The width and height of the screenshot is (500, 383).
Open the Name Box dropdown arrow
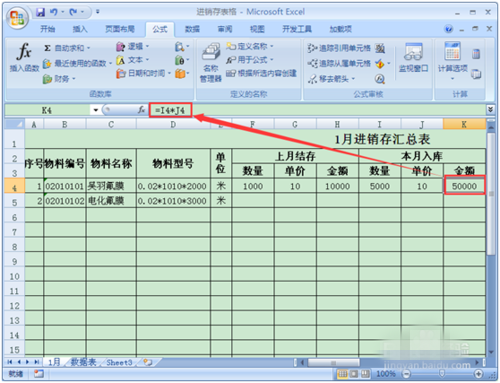click(96, 110)
